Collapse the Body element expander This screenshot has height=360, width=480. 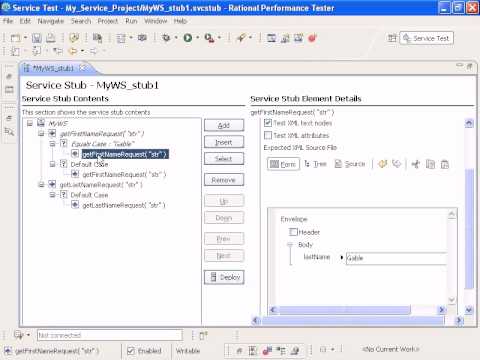[290, 245]
